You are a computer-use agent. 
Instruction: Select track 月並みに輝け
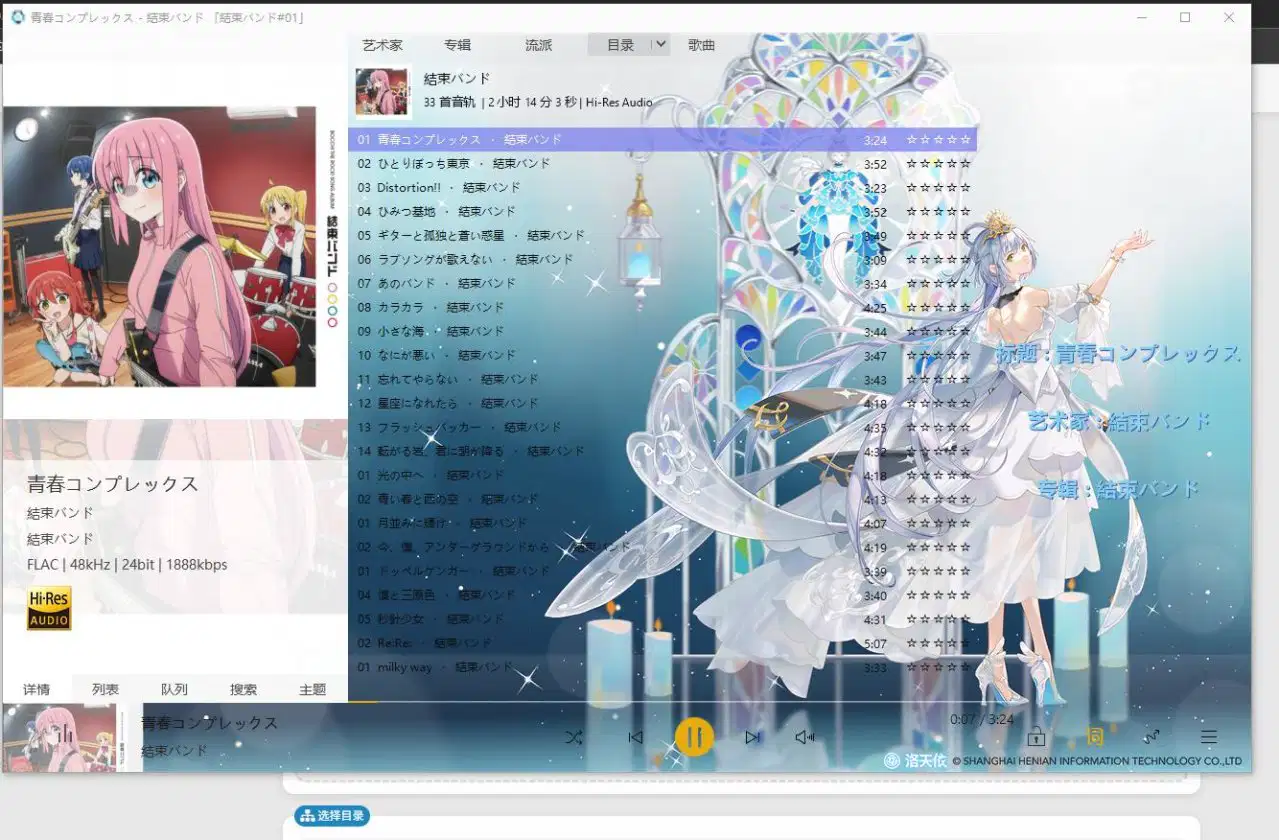[x=662, y=524]
